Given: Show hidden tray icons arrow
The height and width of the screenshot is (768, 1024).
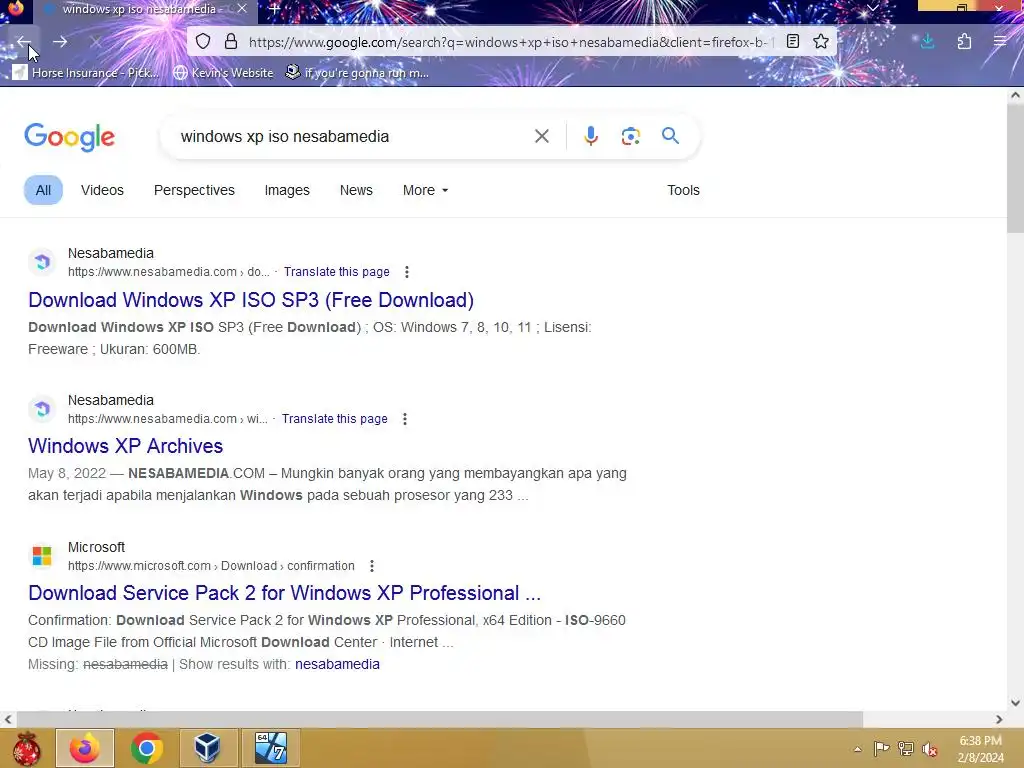Looking at the screenshot, I should pyautogui.click(x=857, y=749).
